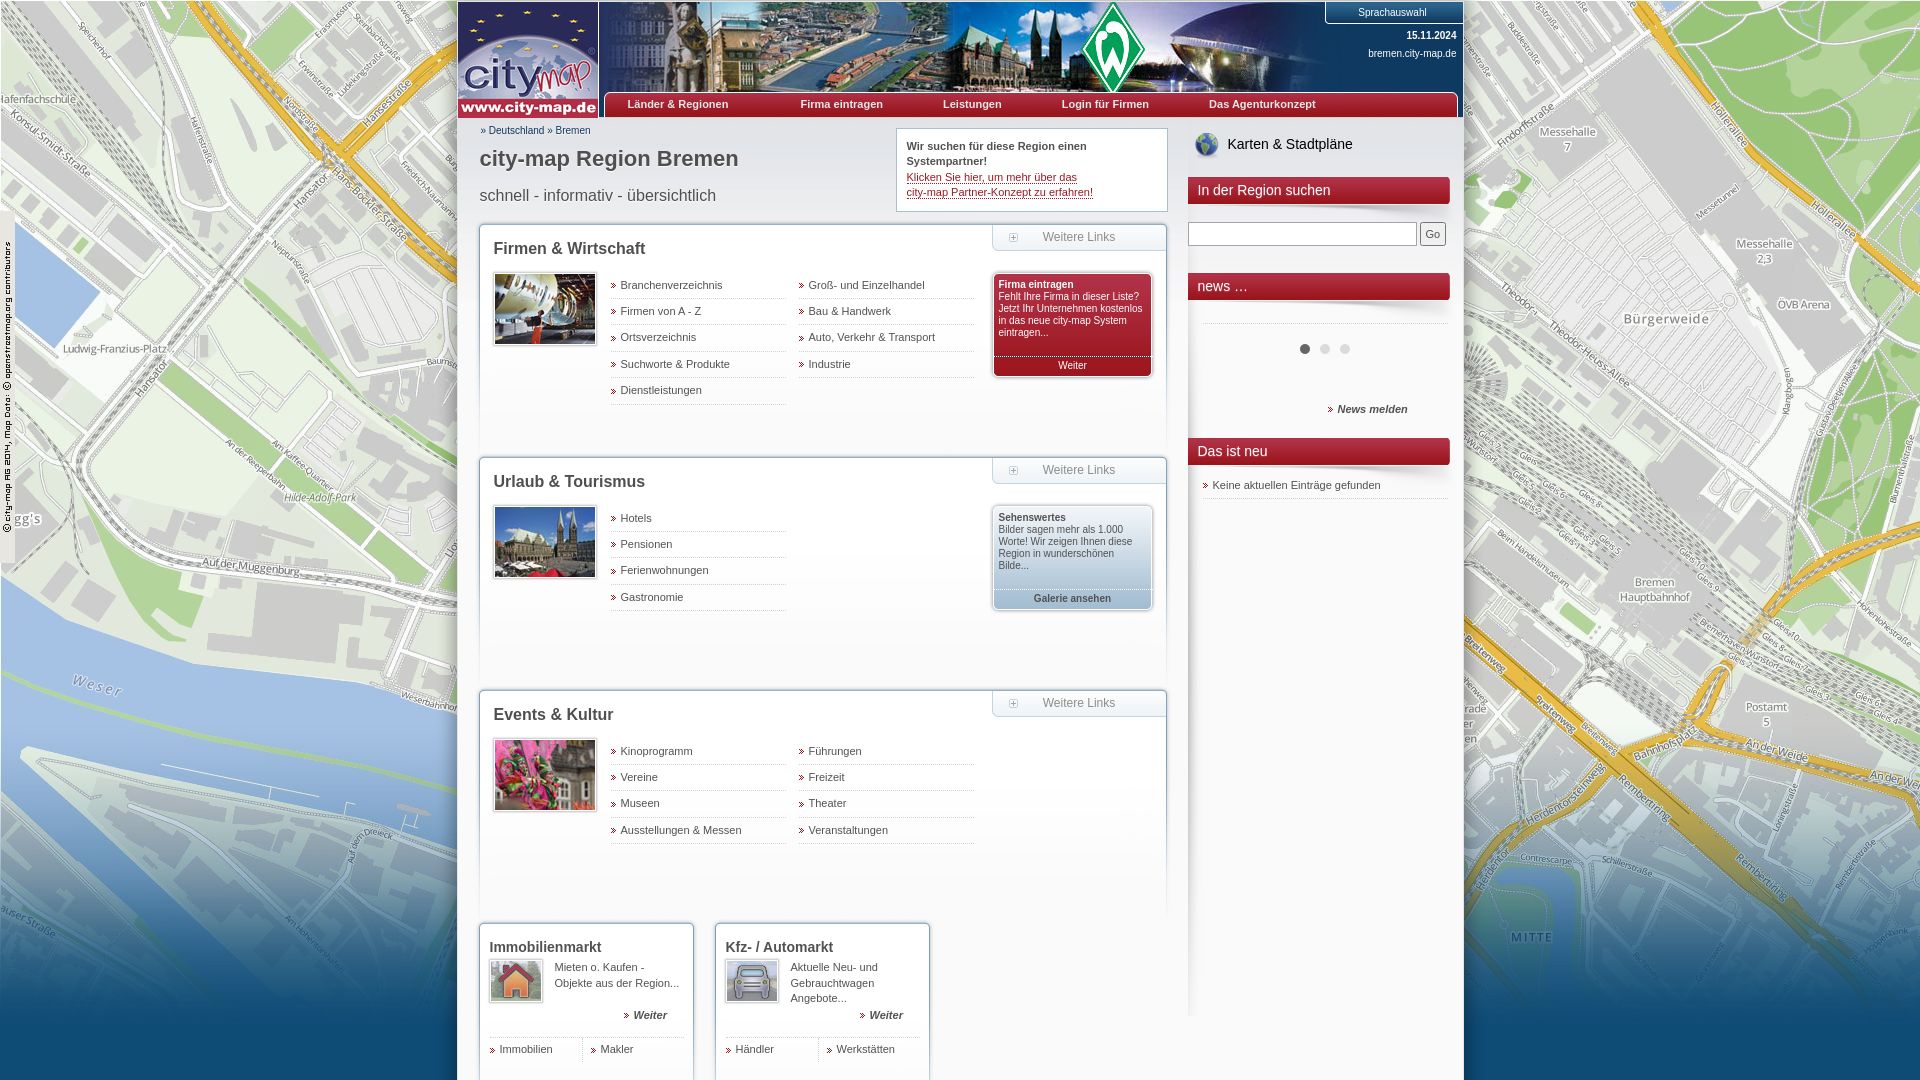This screenshot has width=1920, height=1080.
Task: Open the Groß- und Einzelhandel link
Action: pos(866,285)
